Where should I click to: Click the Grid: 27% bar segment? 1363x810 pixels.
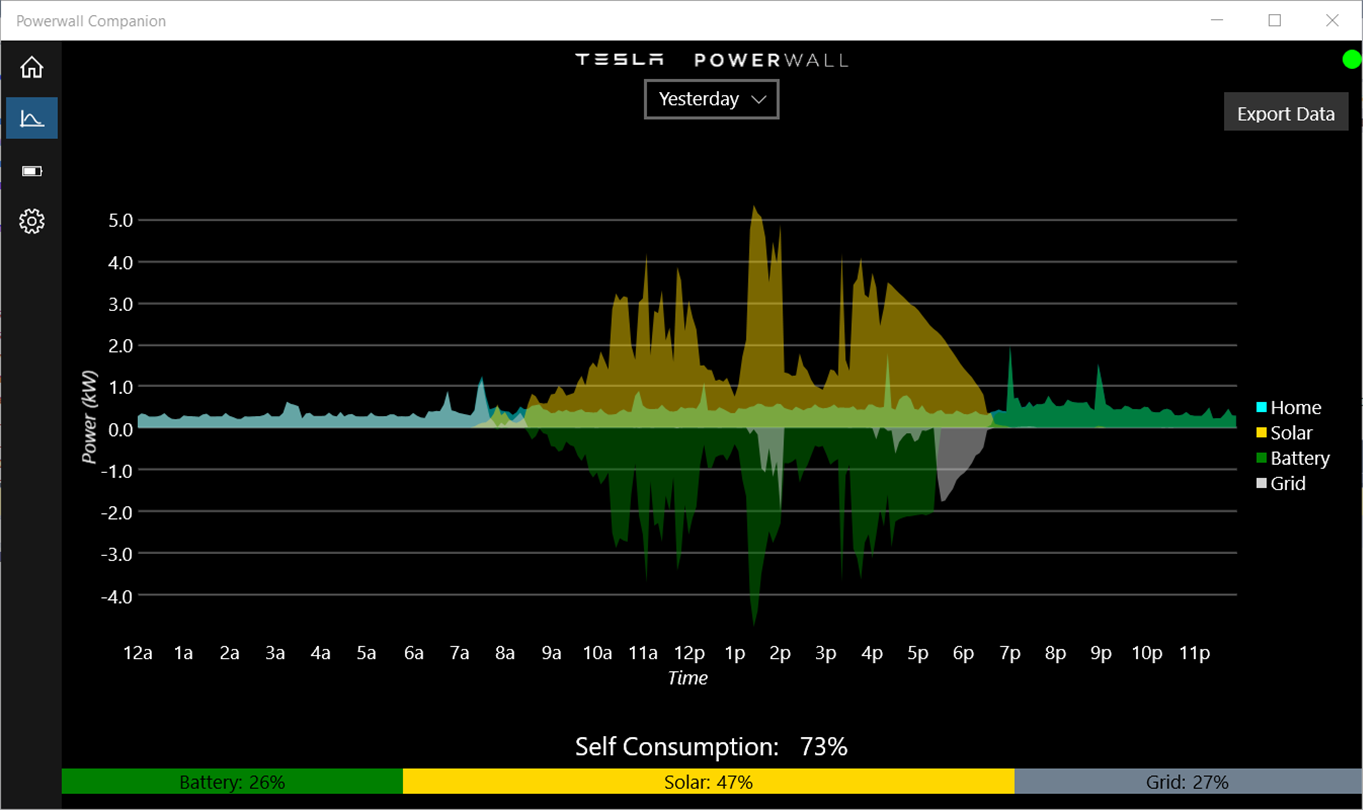pyautogui.click(x=1187, y=781)
